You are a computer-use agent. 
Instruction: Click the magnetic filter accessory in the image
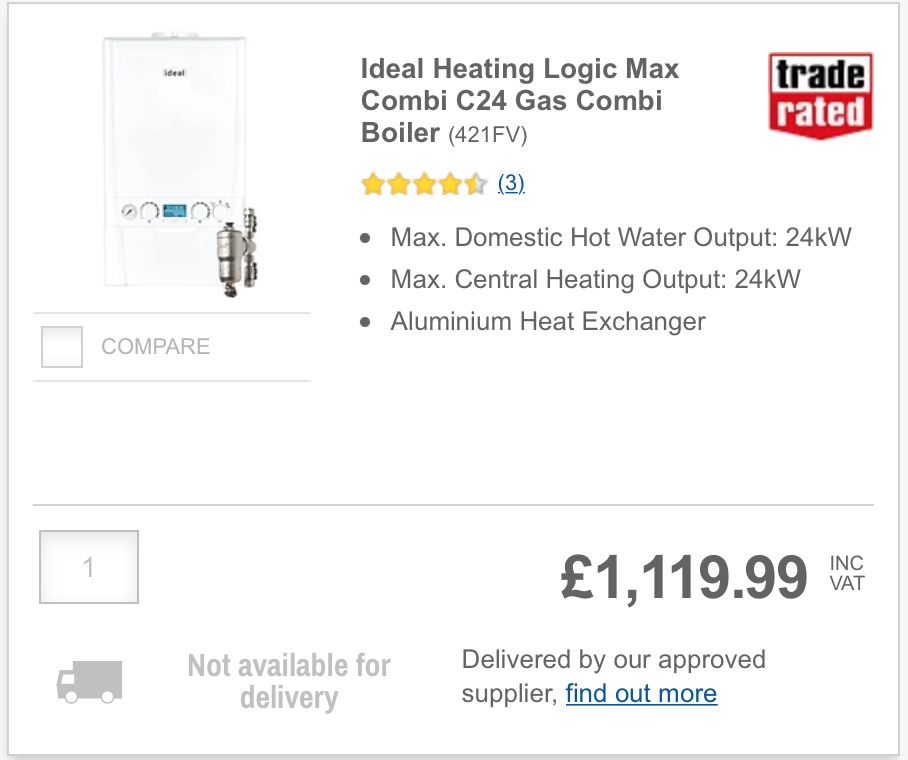[x=237, y=253]
